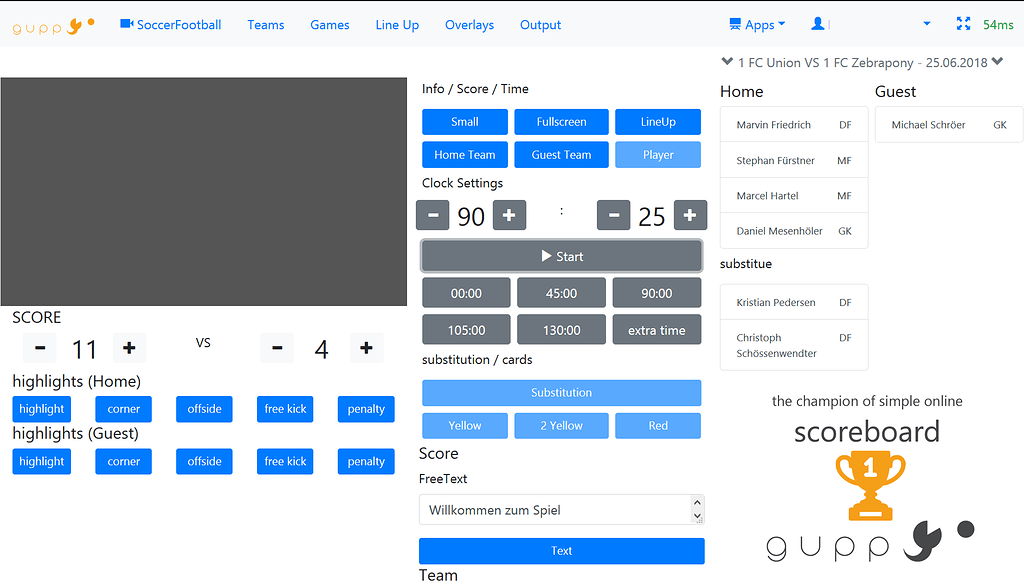The image size is (1024, 585).
Task: Increment the home score with the plus stepper
Action: (x=129, y=348)
